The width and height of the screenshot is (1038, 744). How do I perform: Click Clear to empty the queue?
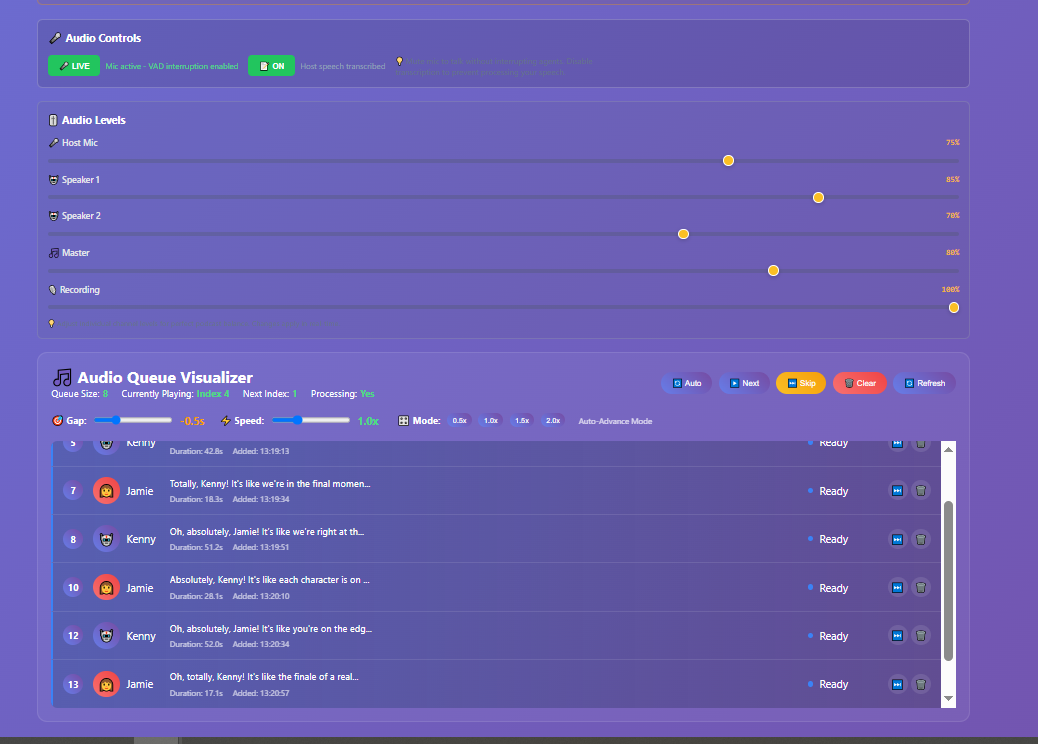pos(860,382)
